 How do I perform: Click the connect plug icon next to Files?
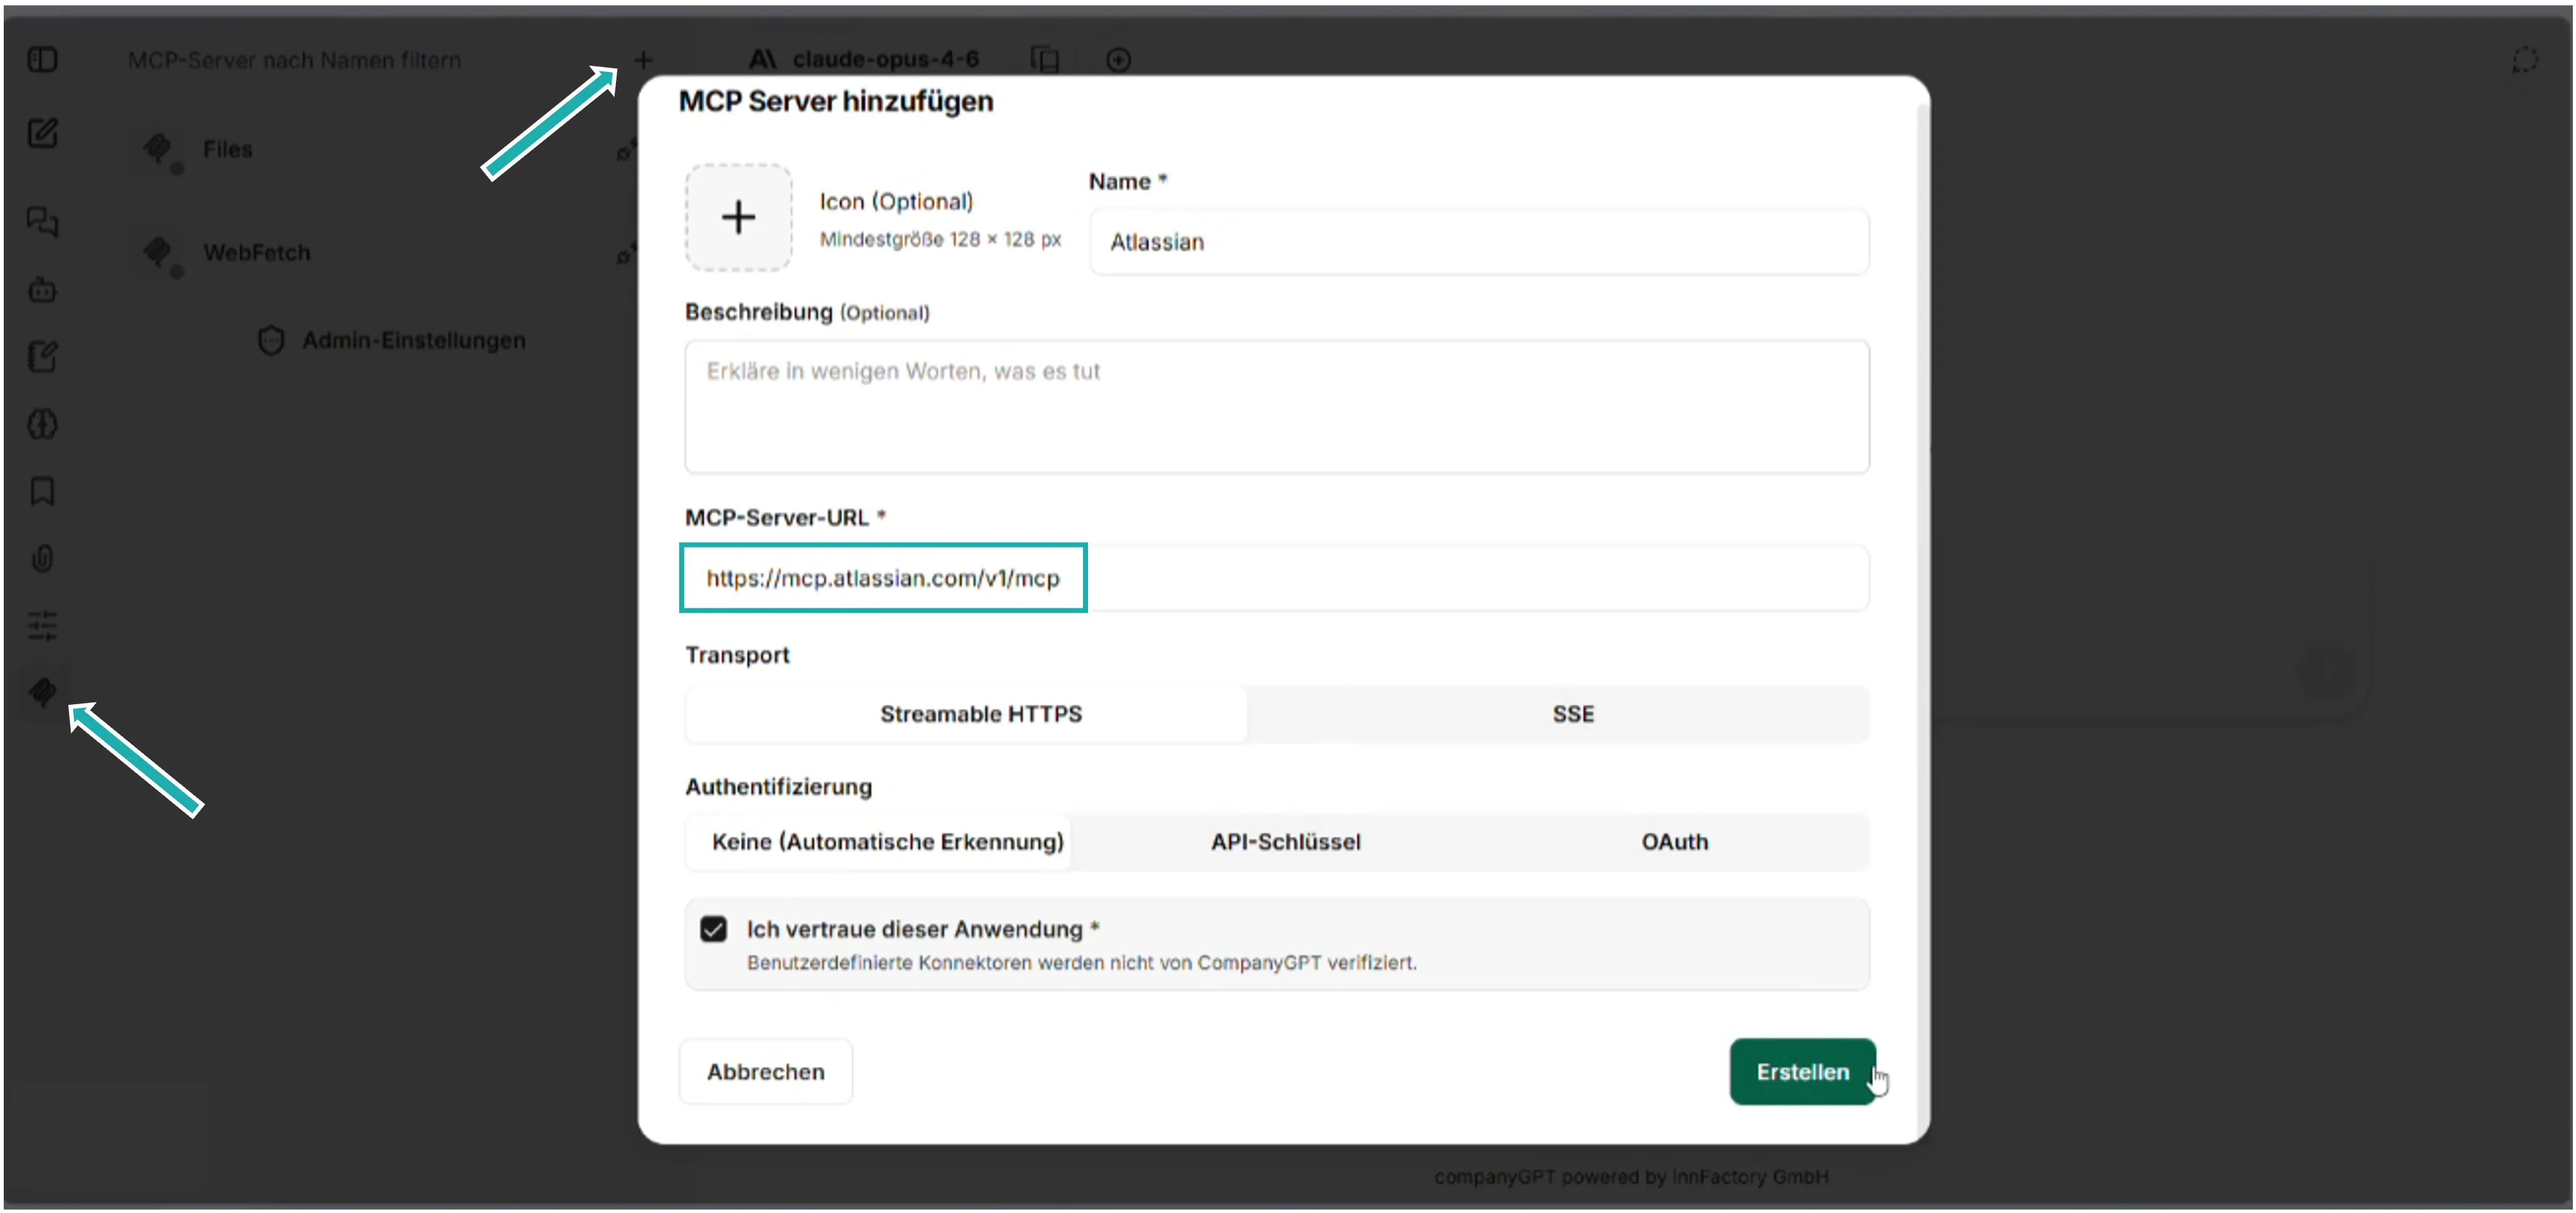[x=626, y=151]
